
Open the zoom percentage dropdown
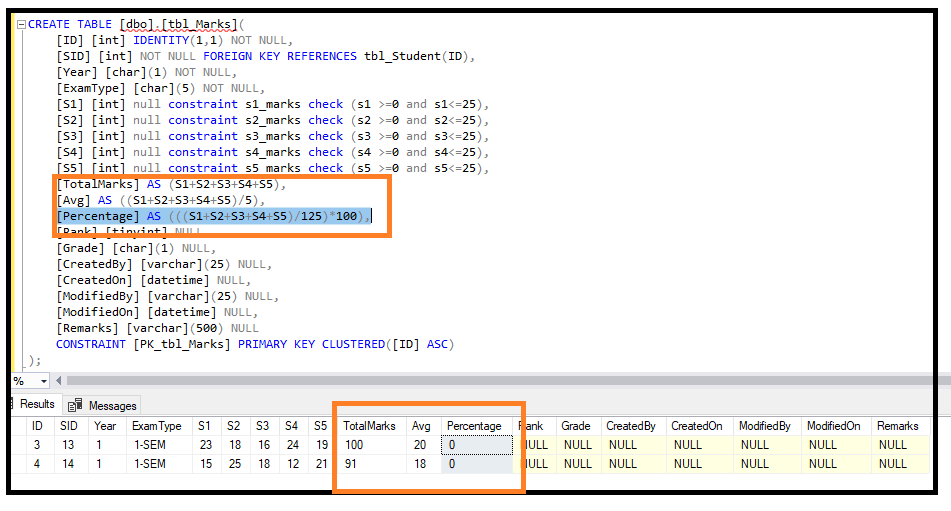click(x=44, y=381)
